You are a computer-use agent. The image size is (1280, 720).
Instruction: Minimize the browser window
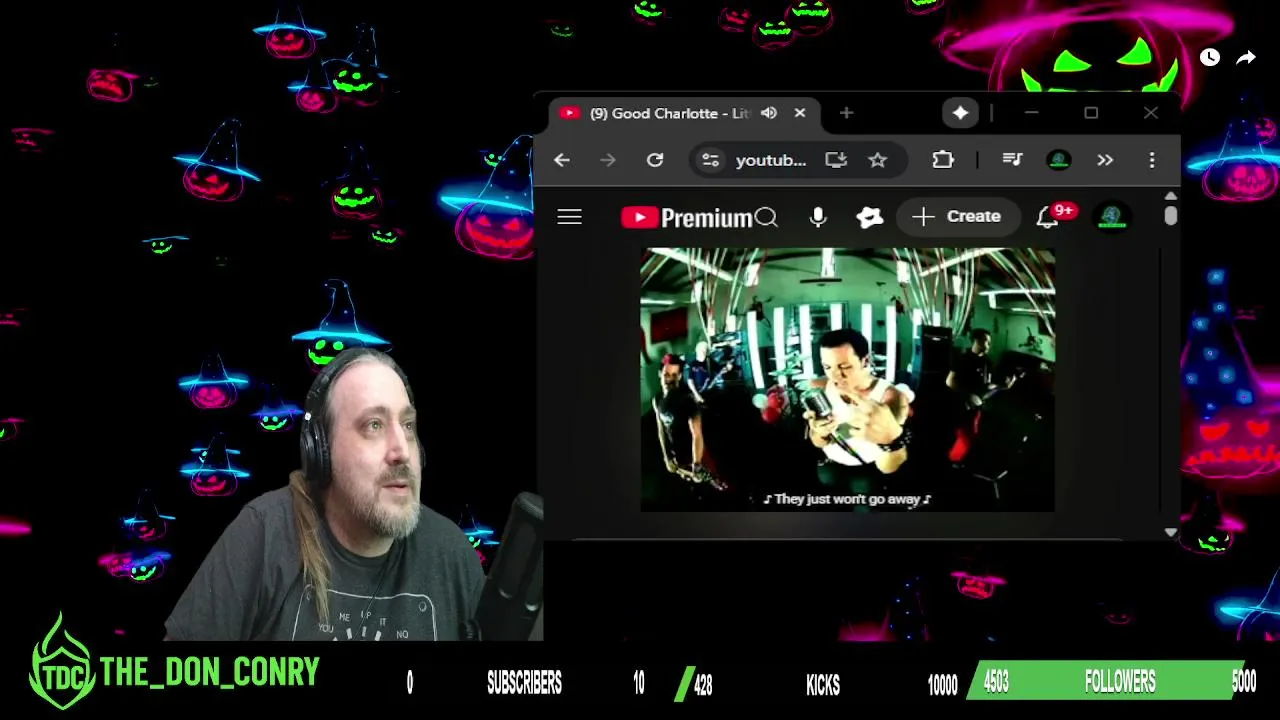1031,113
